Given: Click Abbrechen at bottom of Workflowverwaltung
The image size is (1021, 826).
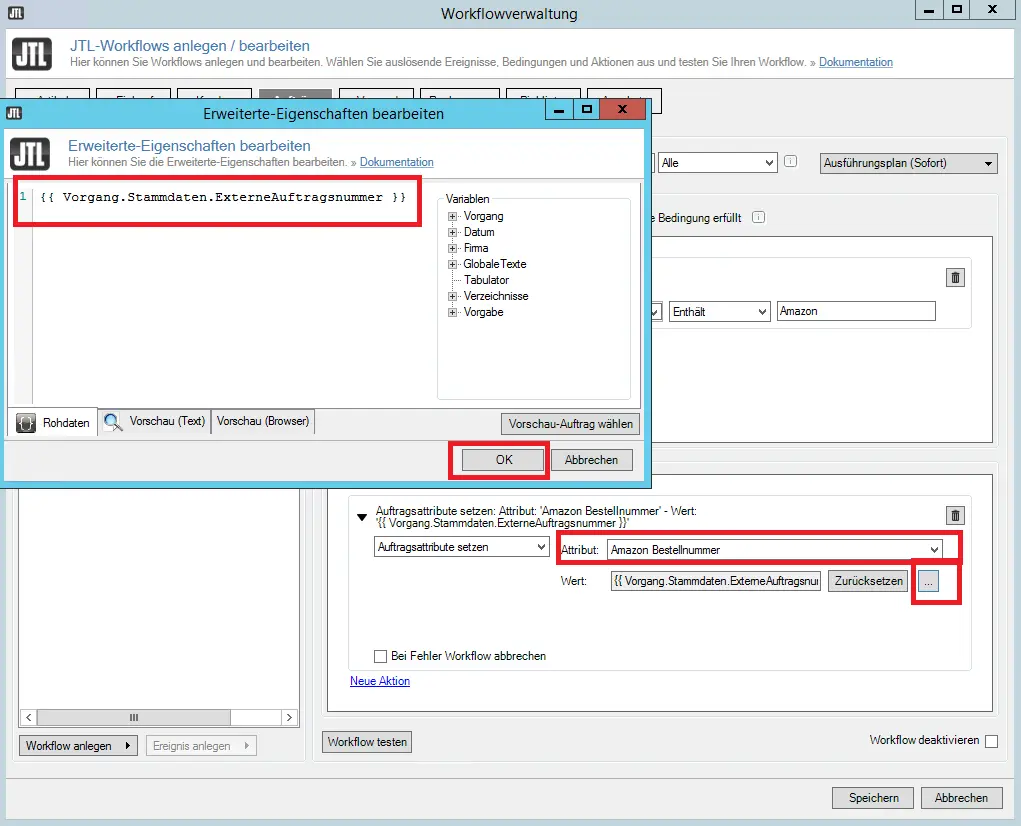Looking at the screenshot, I should [961, 797].
